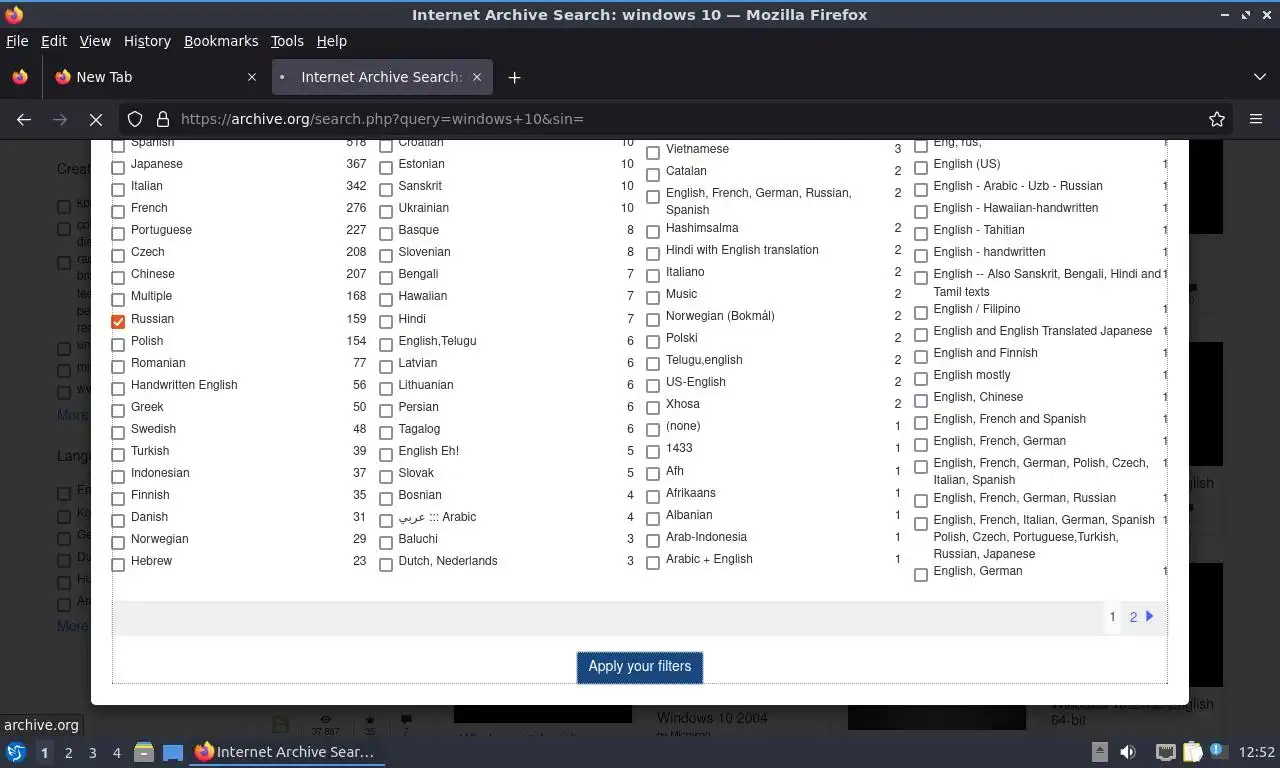Open the File menu
Image resolution: width=1280 pixels, height=768 pixels.
(17, 41)
